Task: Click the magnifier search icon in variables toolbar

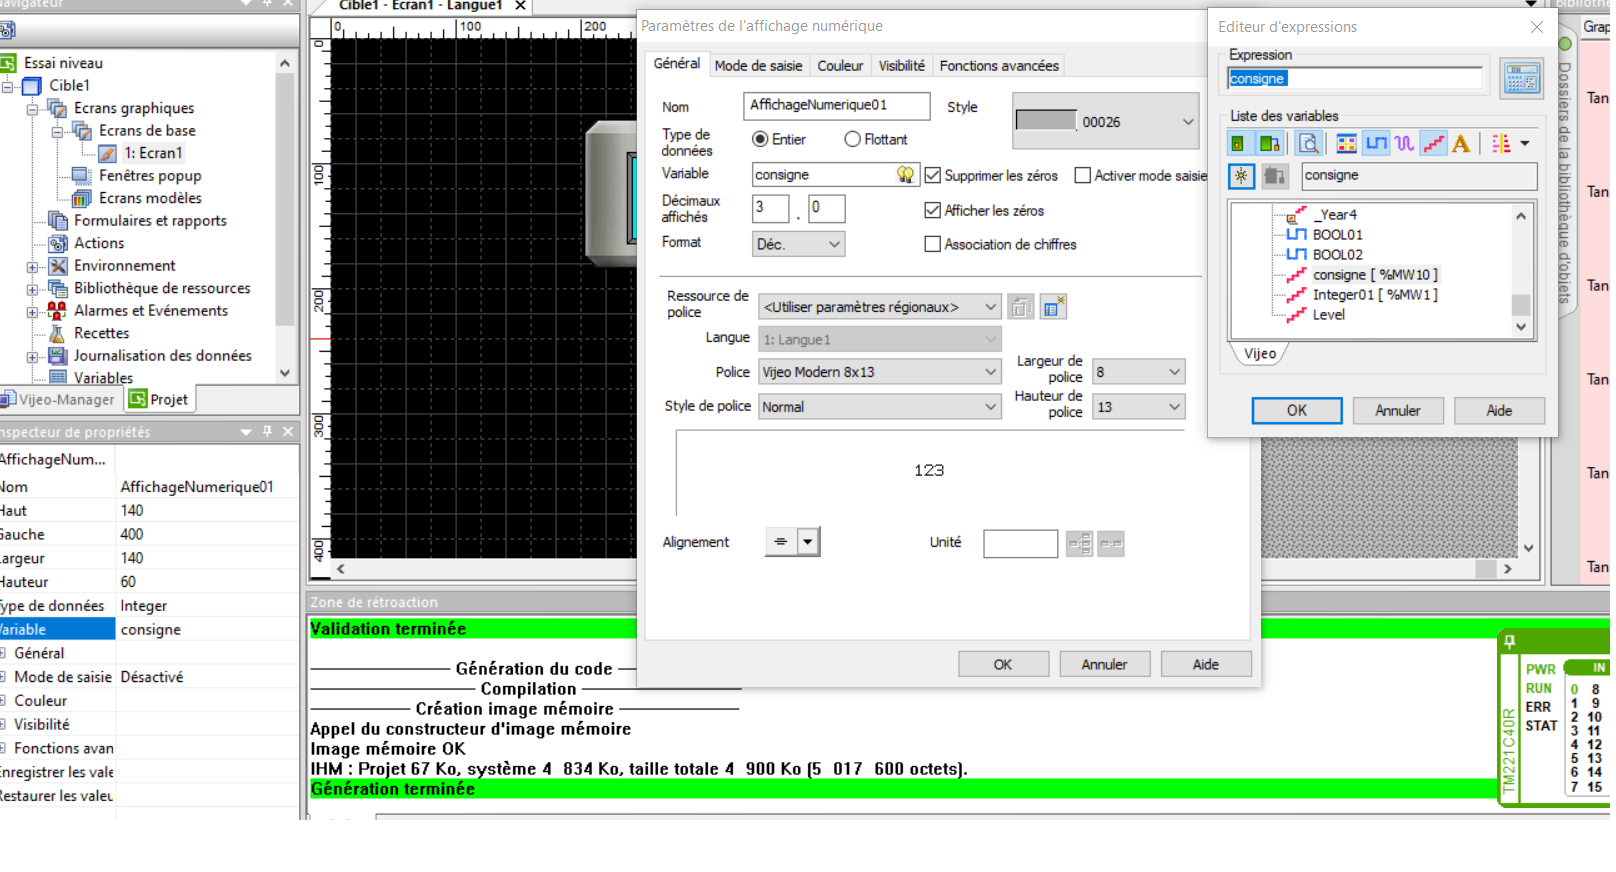Action: [x=1308, y=144]
